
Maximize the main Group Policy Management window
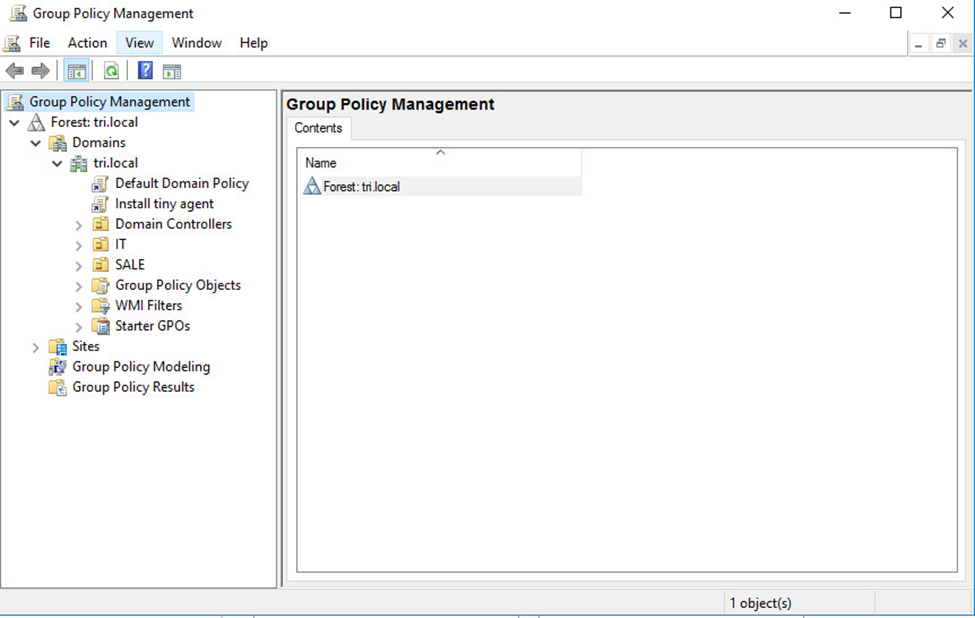895,12
